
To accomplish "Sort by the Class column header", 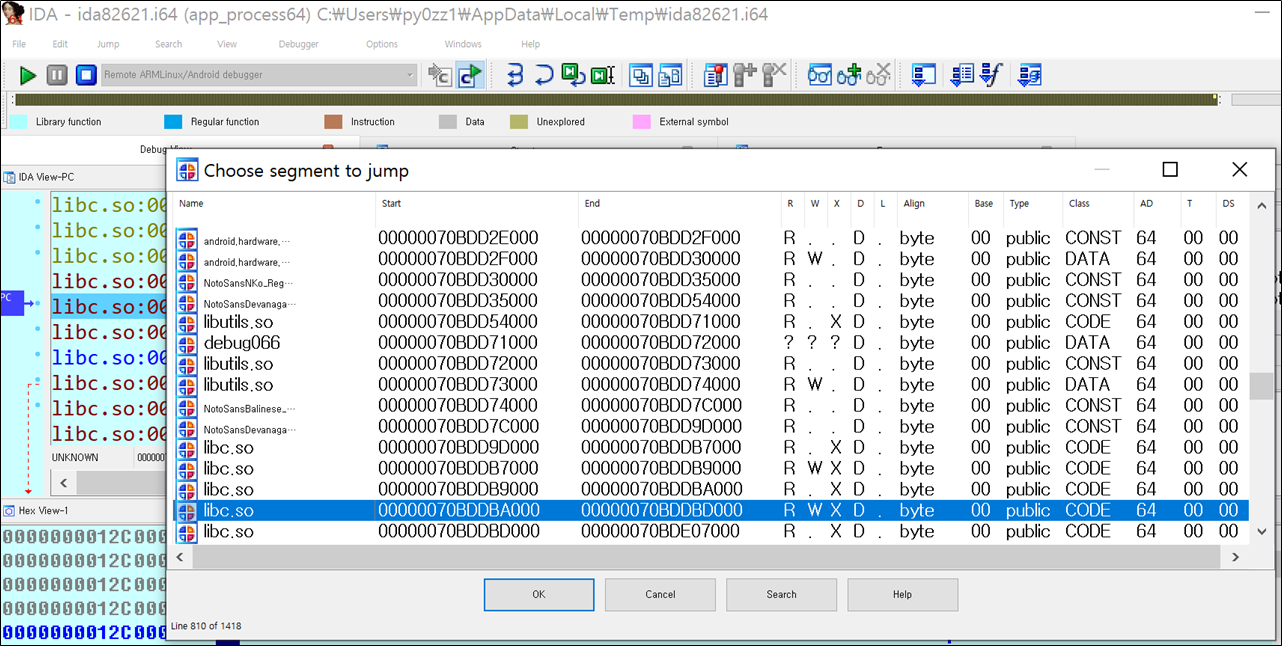I will pyautogui.click(x=1097, y=204).
